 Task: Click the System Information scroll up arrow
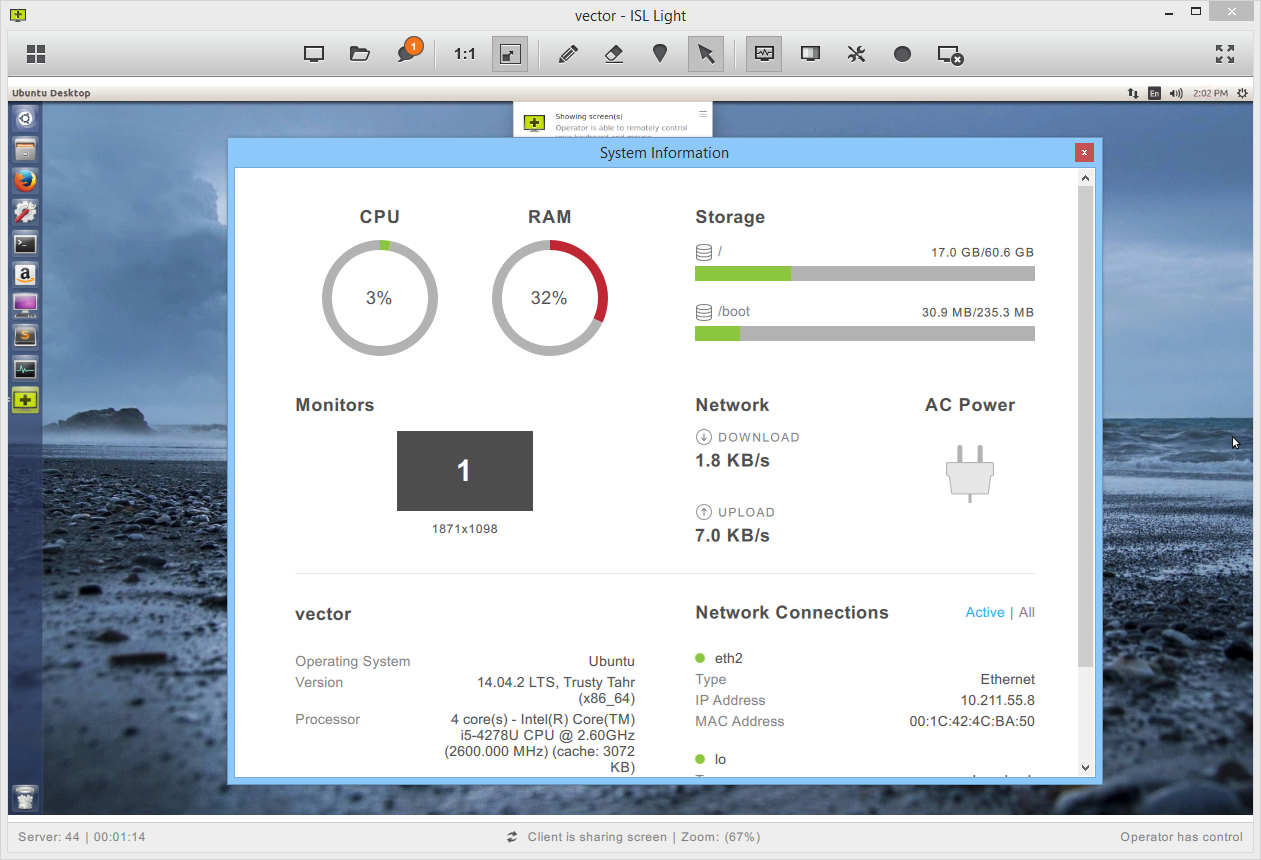[1086, 178]
